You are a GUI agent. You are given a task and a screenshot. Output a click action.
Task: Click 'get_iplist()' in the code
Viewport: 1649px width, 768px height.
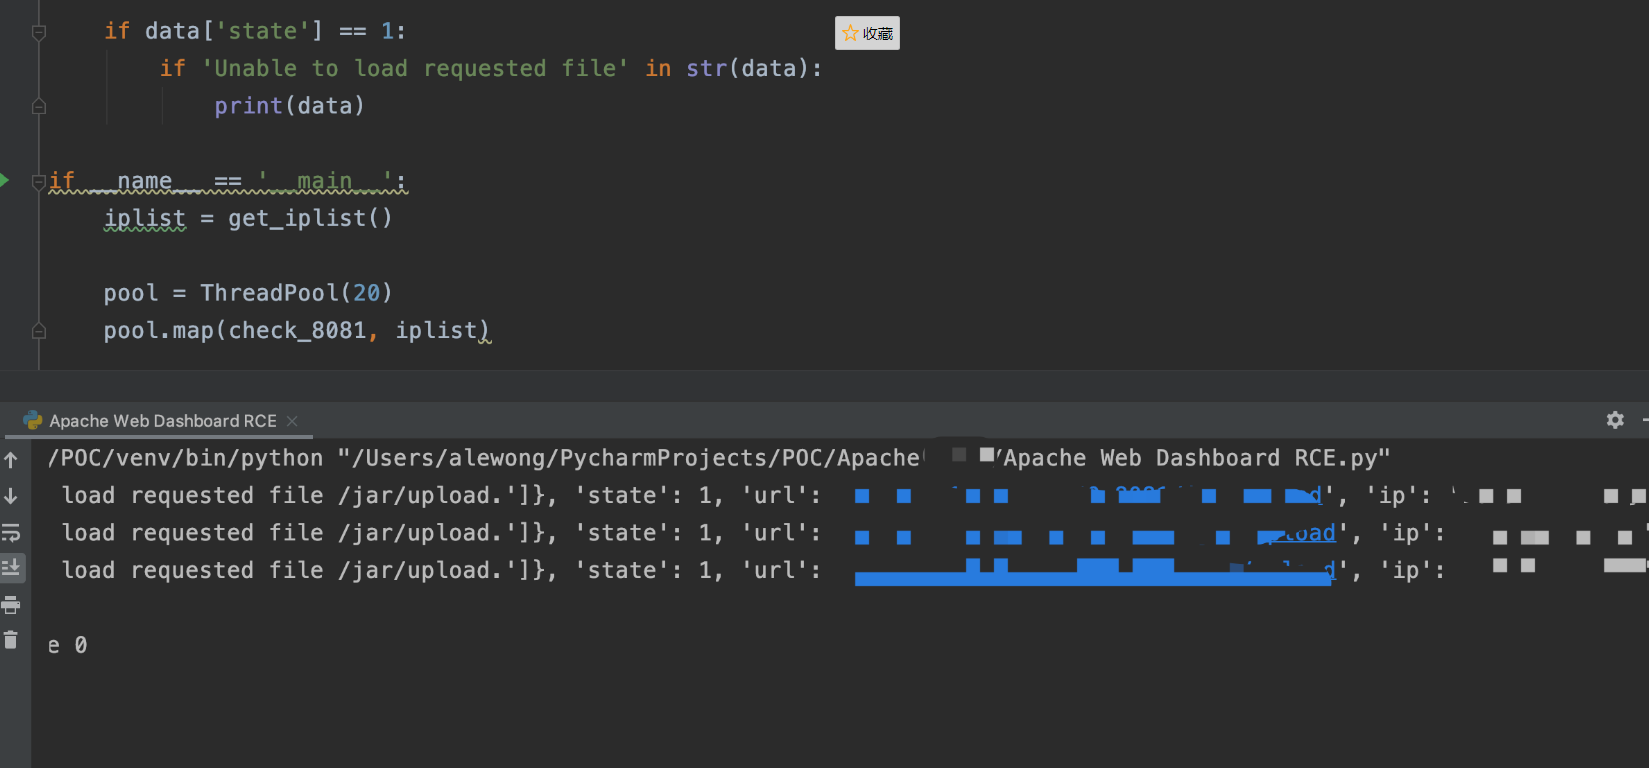pyautogui.click(x=310, y=218)
